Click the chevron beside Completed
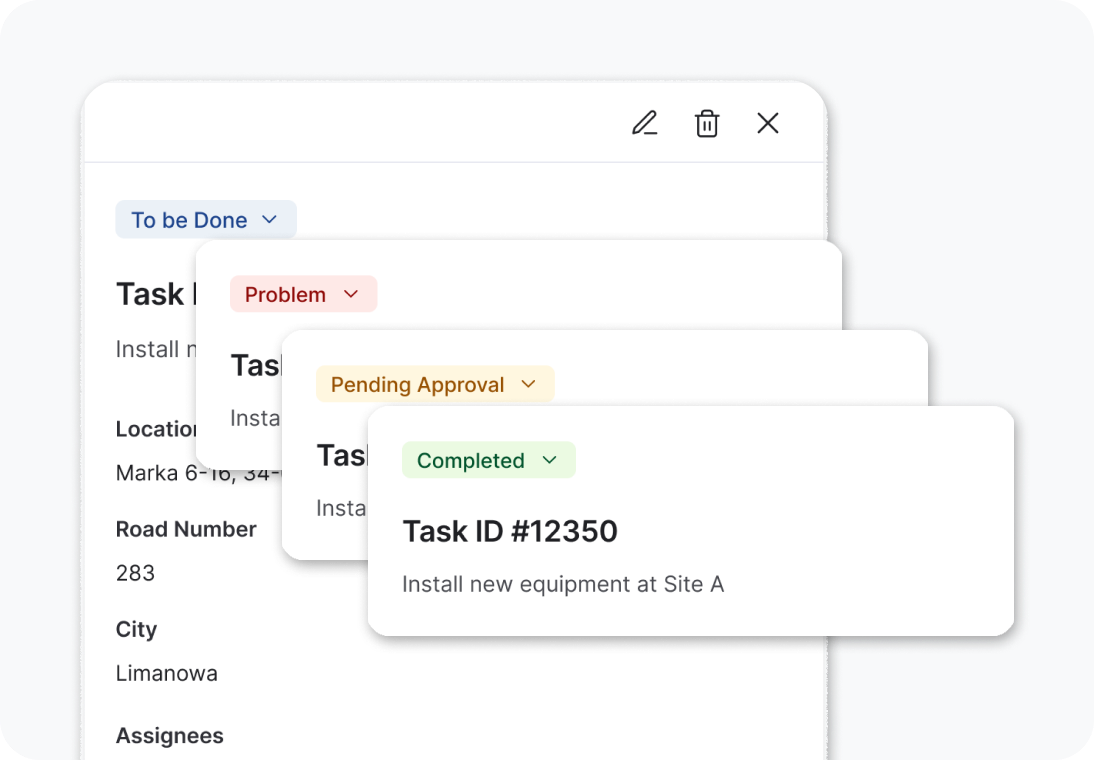Image resolution: width=1094 pixels, height=760 pixels. click(550, 460)
